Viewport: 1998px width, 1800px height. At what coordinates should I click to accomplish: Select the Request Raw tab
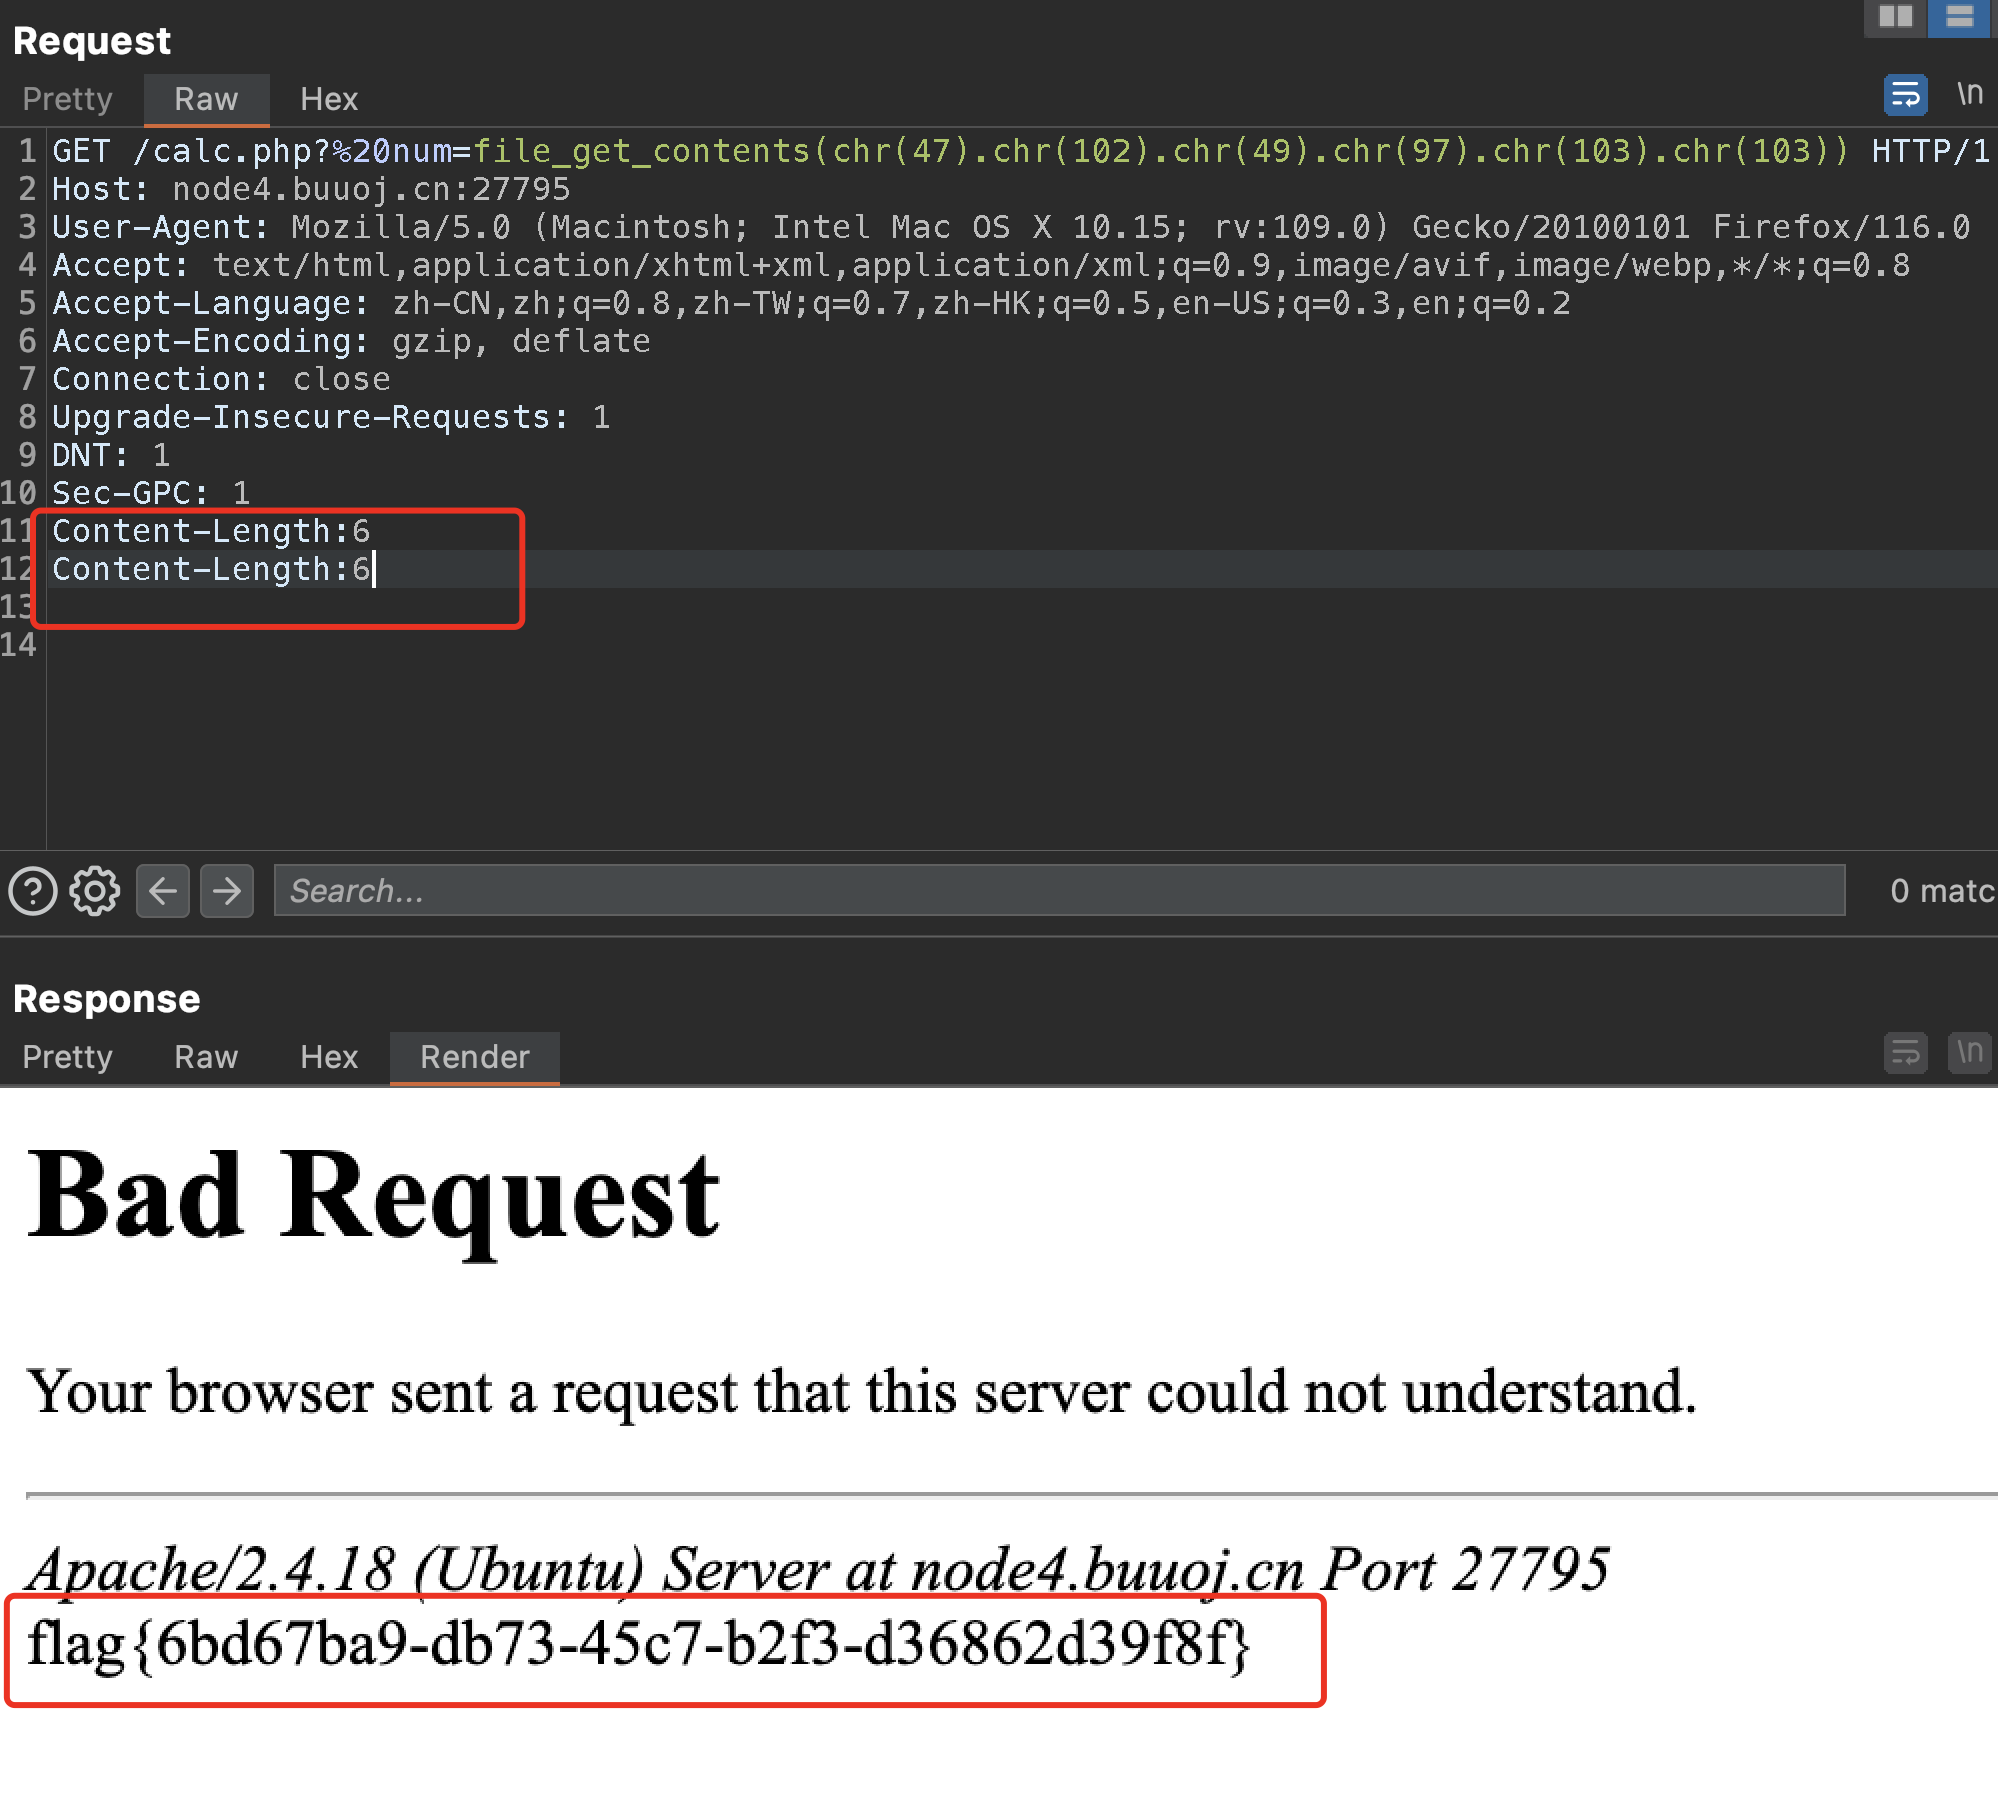206,99
